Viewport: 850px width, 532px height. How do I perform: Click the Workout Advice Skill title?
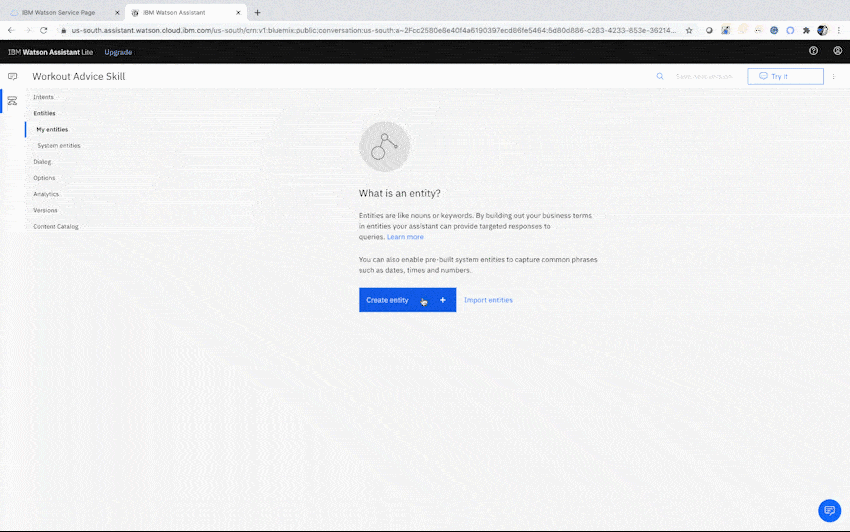click(79, 76)
